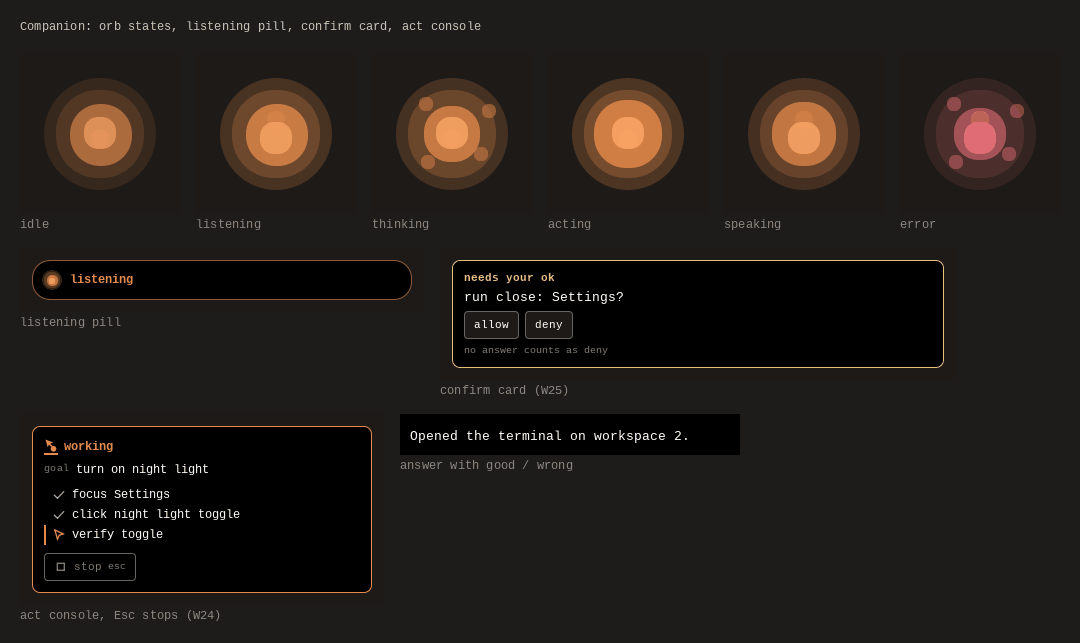
Task: Click the thinking state orb
Action: [452, 134]
